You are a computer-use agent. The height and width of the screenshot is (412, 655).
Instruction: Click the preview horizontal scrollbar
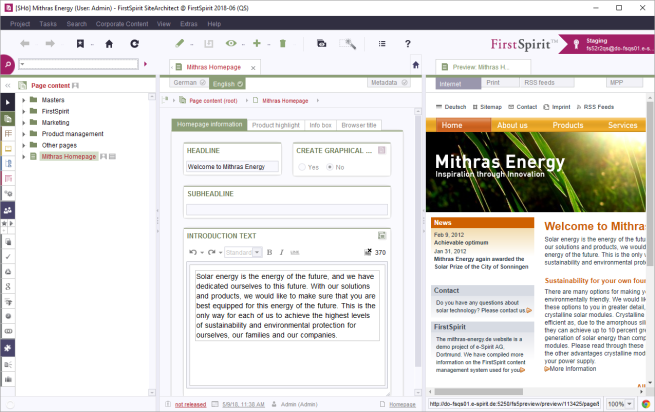479,392
